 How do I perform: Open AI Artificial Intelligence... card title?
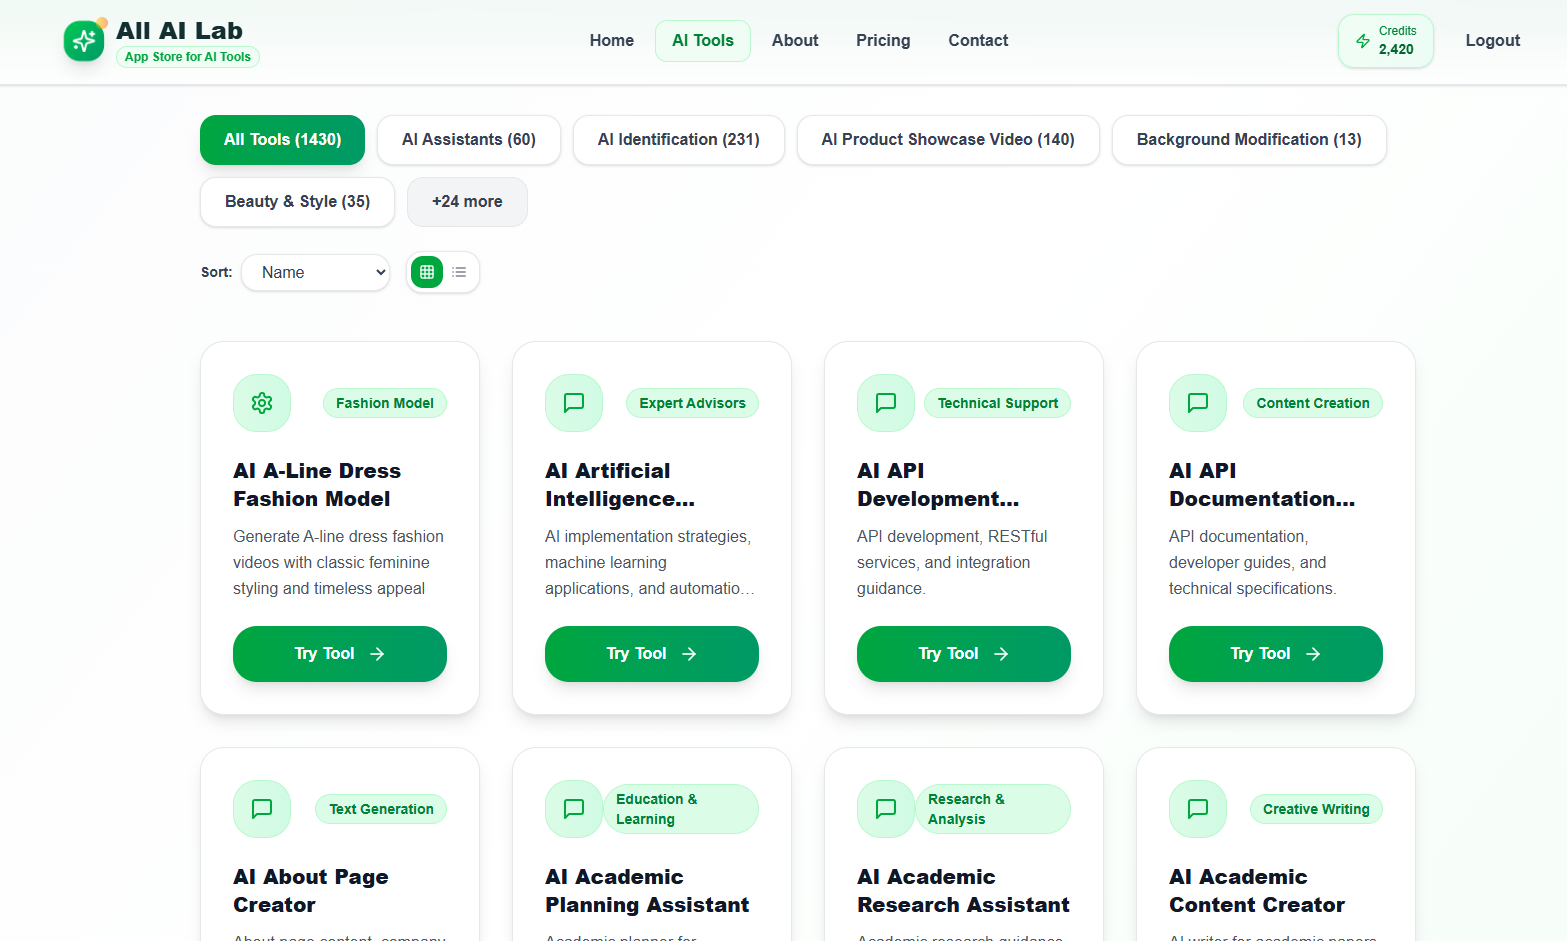tap(620, 485)
